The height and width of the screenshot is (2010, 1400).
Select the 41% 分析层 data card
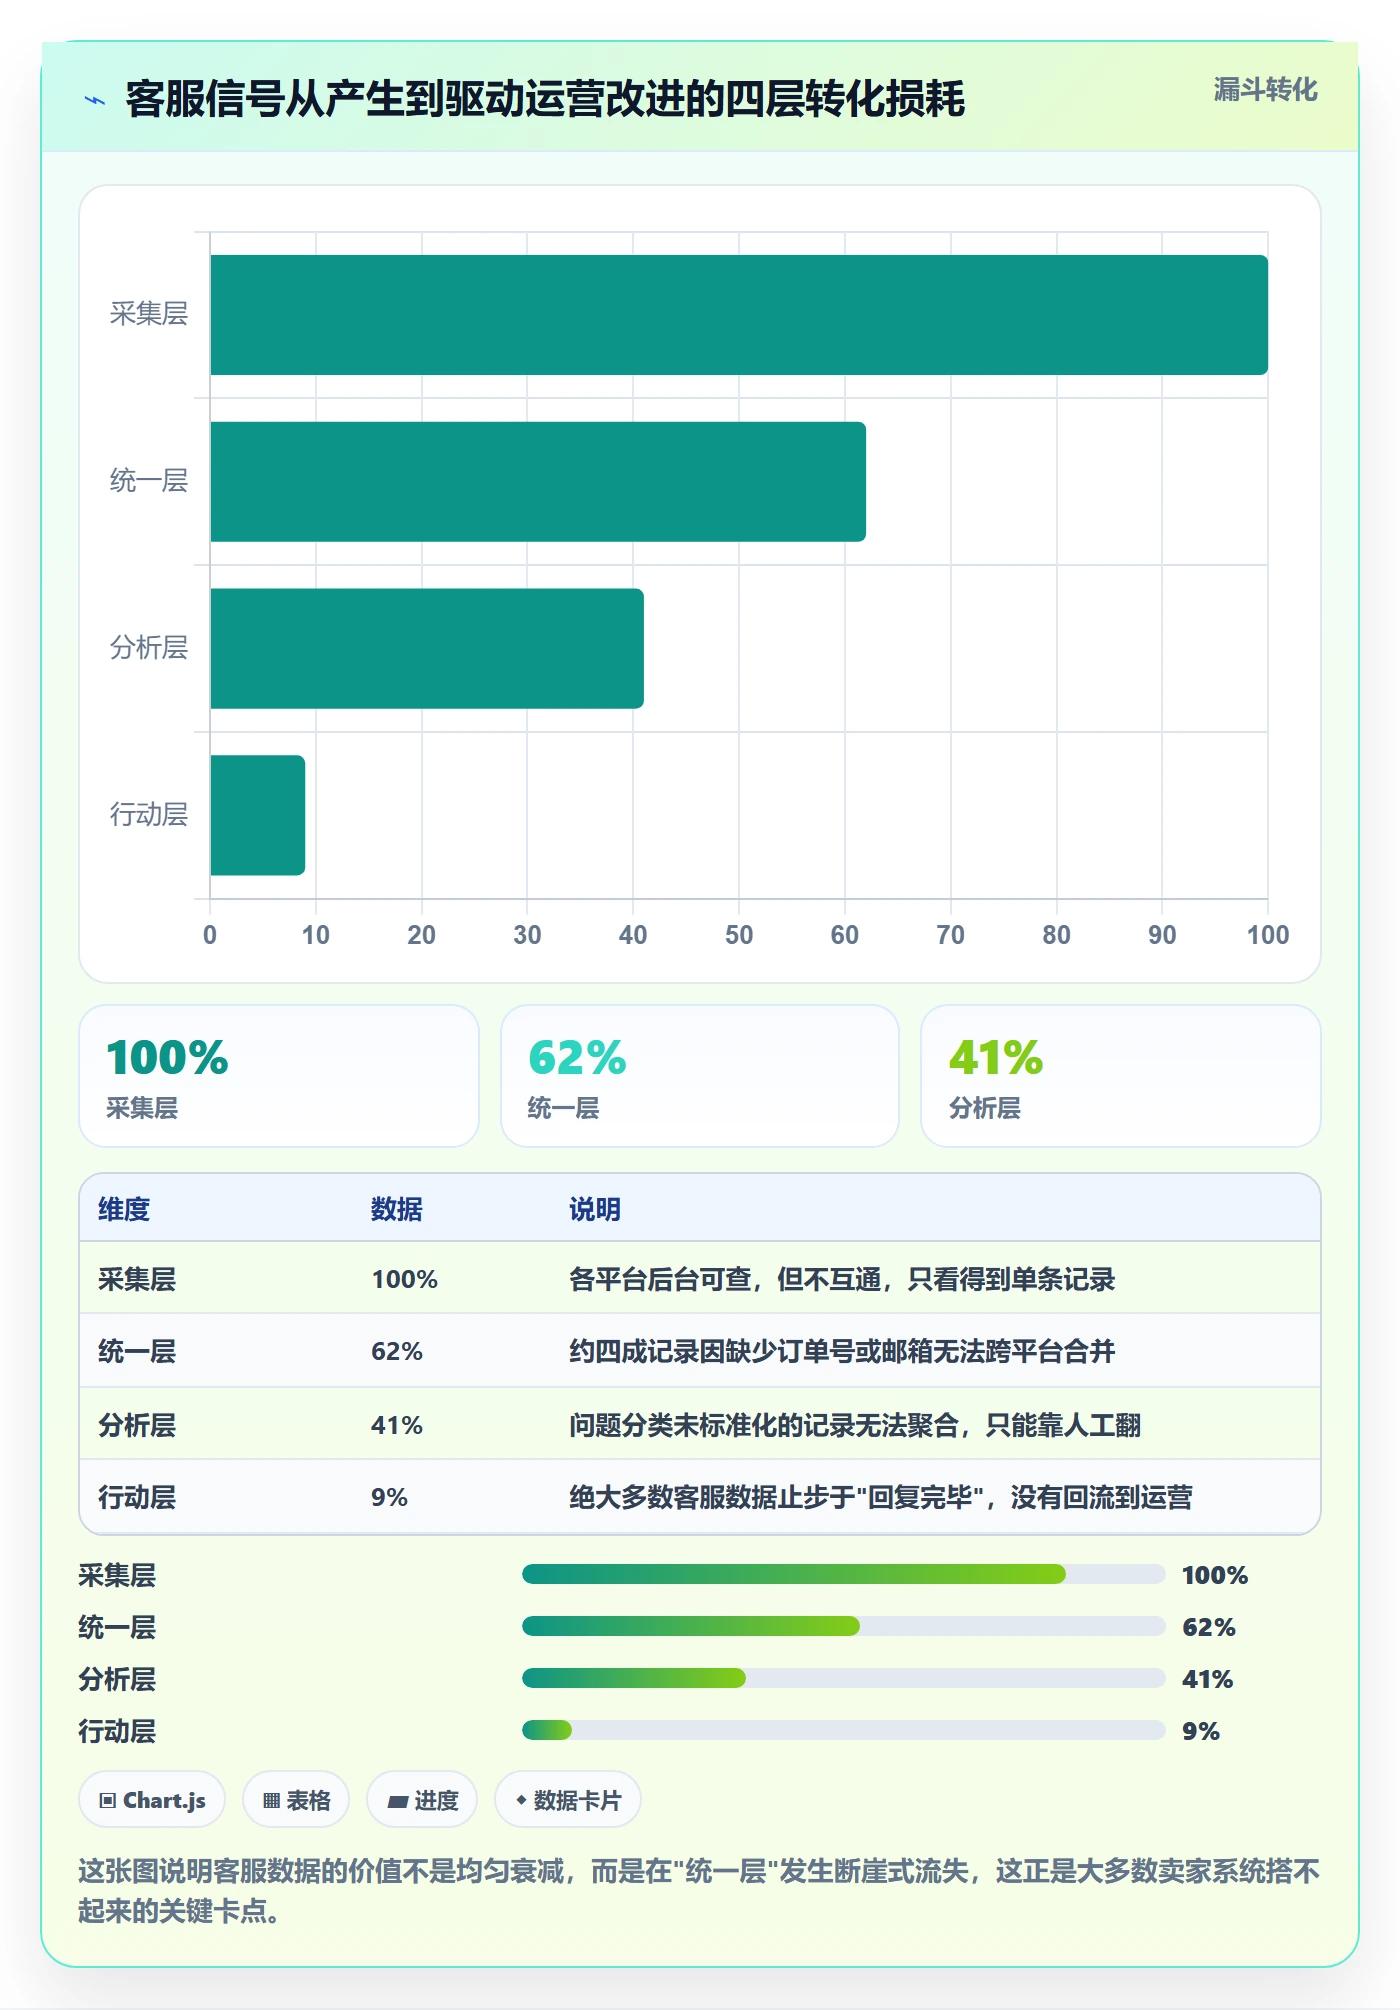coord(1121,1076)
